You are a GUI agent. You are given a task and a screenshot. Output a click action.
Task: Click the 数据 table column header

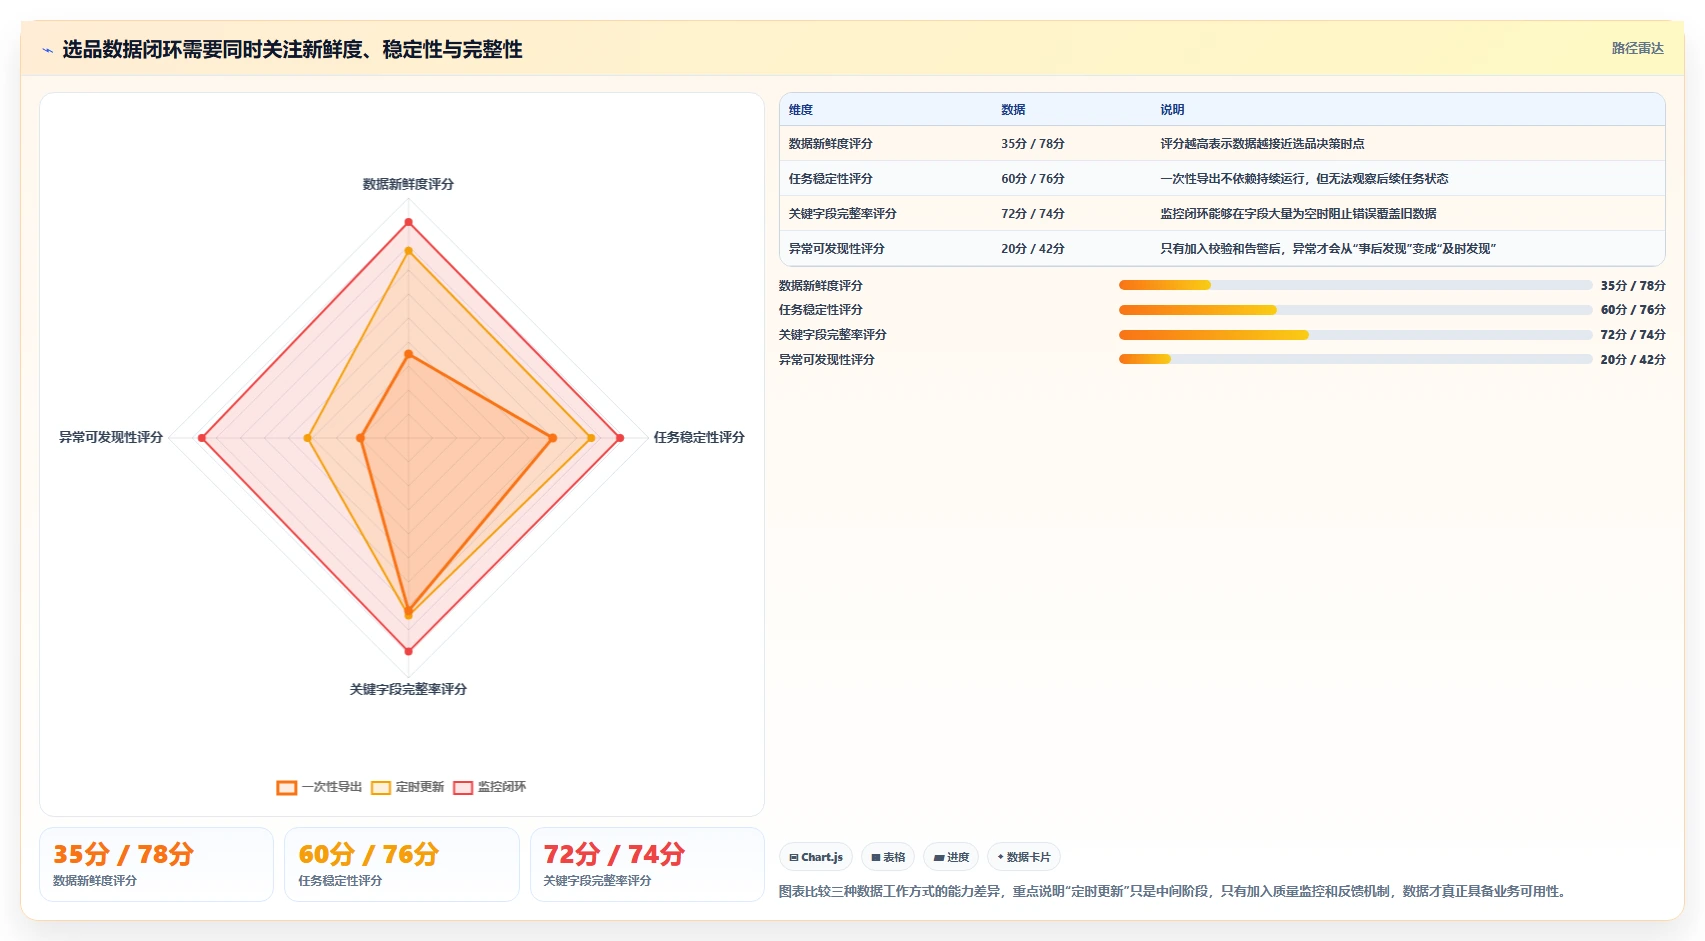click(1013, 110)
